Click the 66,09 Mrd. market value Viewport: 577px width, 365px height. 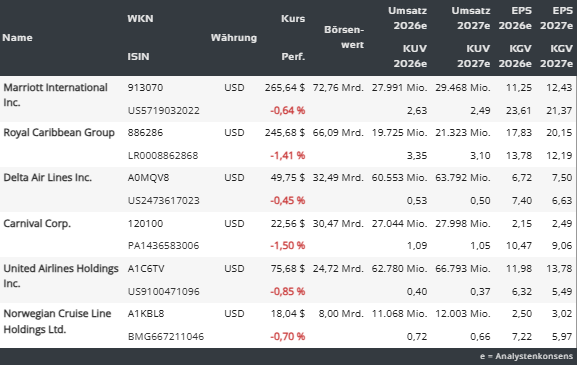tap(338, 132)
